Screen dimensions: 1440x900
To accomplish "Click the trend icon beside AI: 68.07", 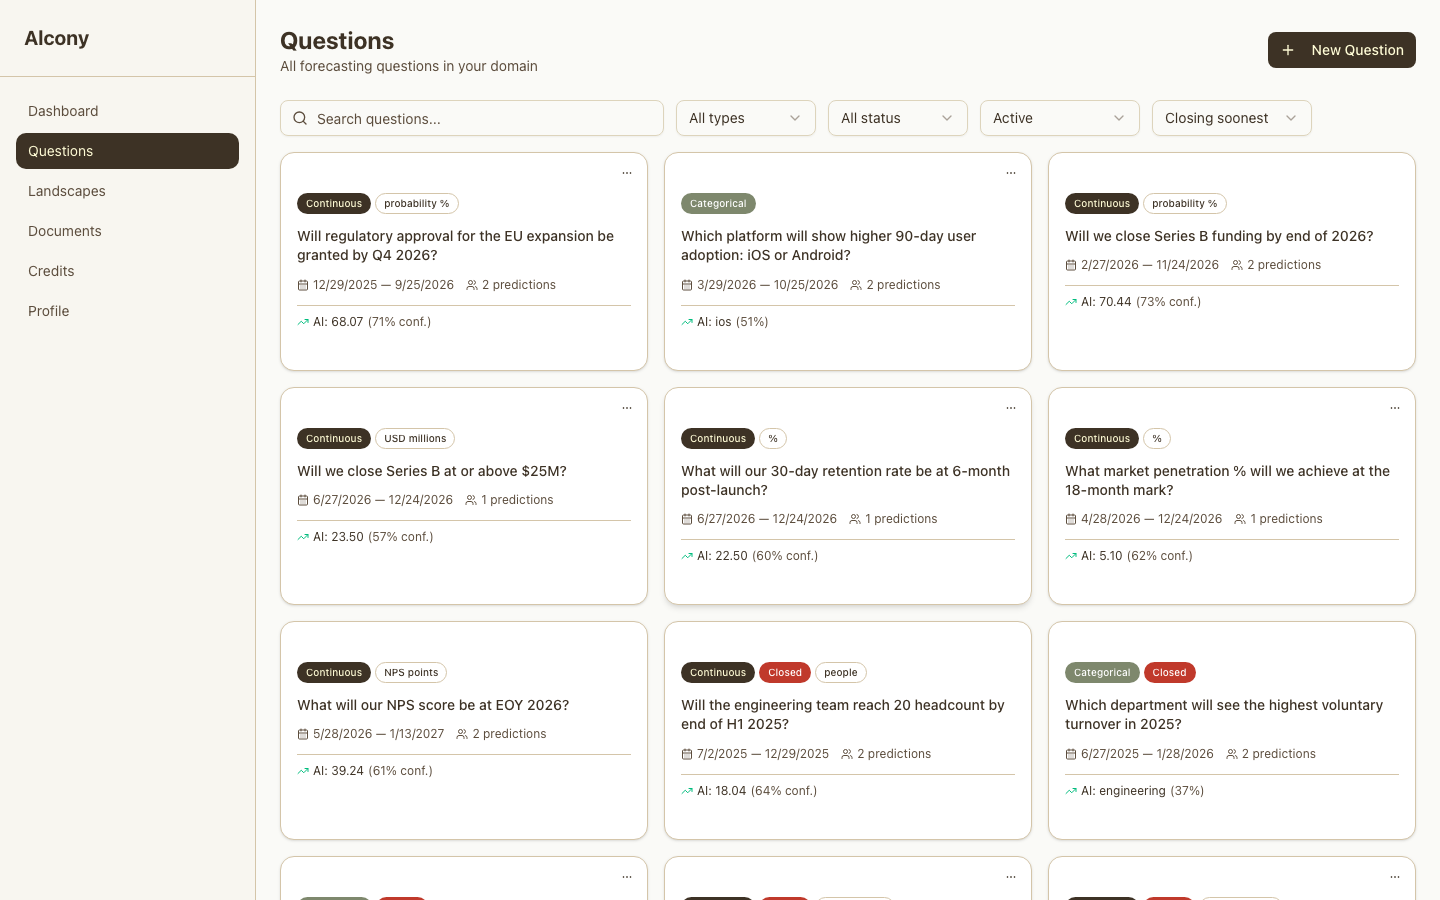I will coord(303,322).
